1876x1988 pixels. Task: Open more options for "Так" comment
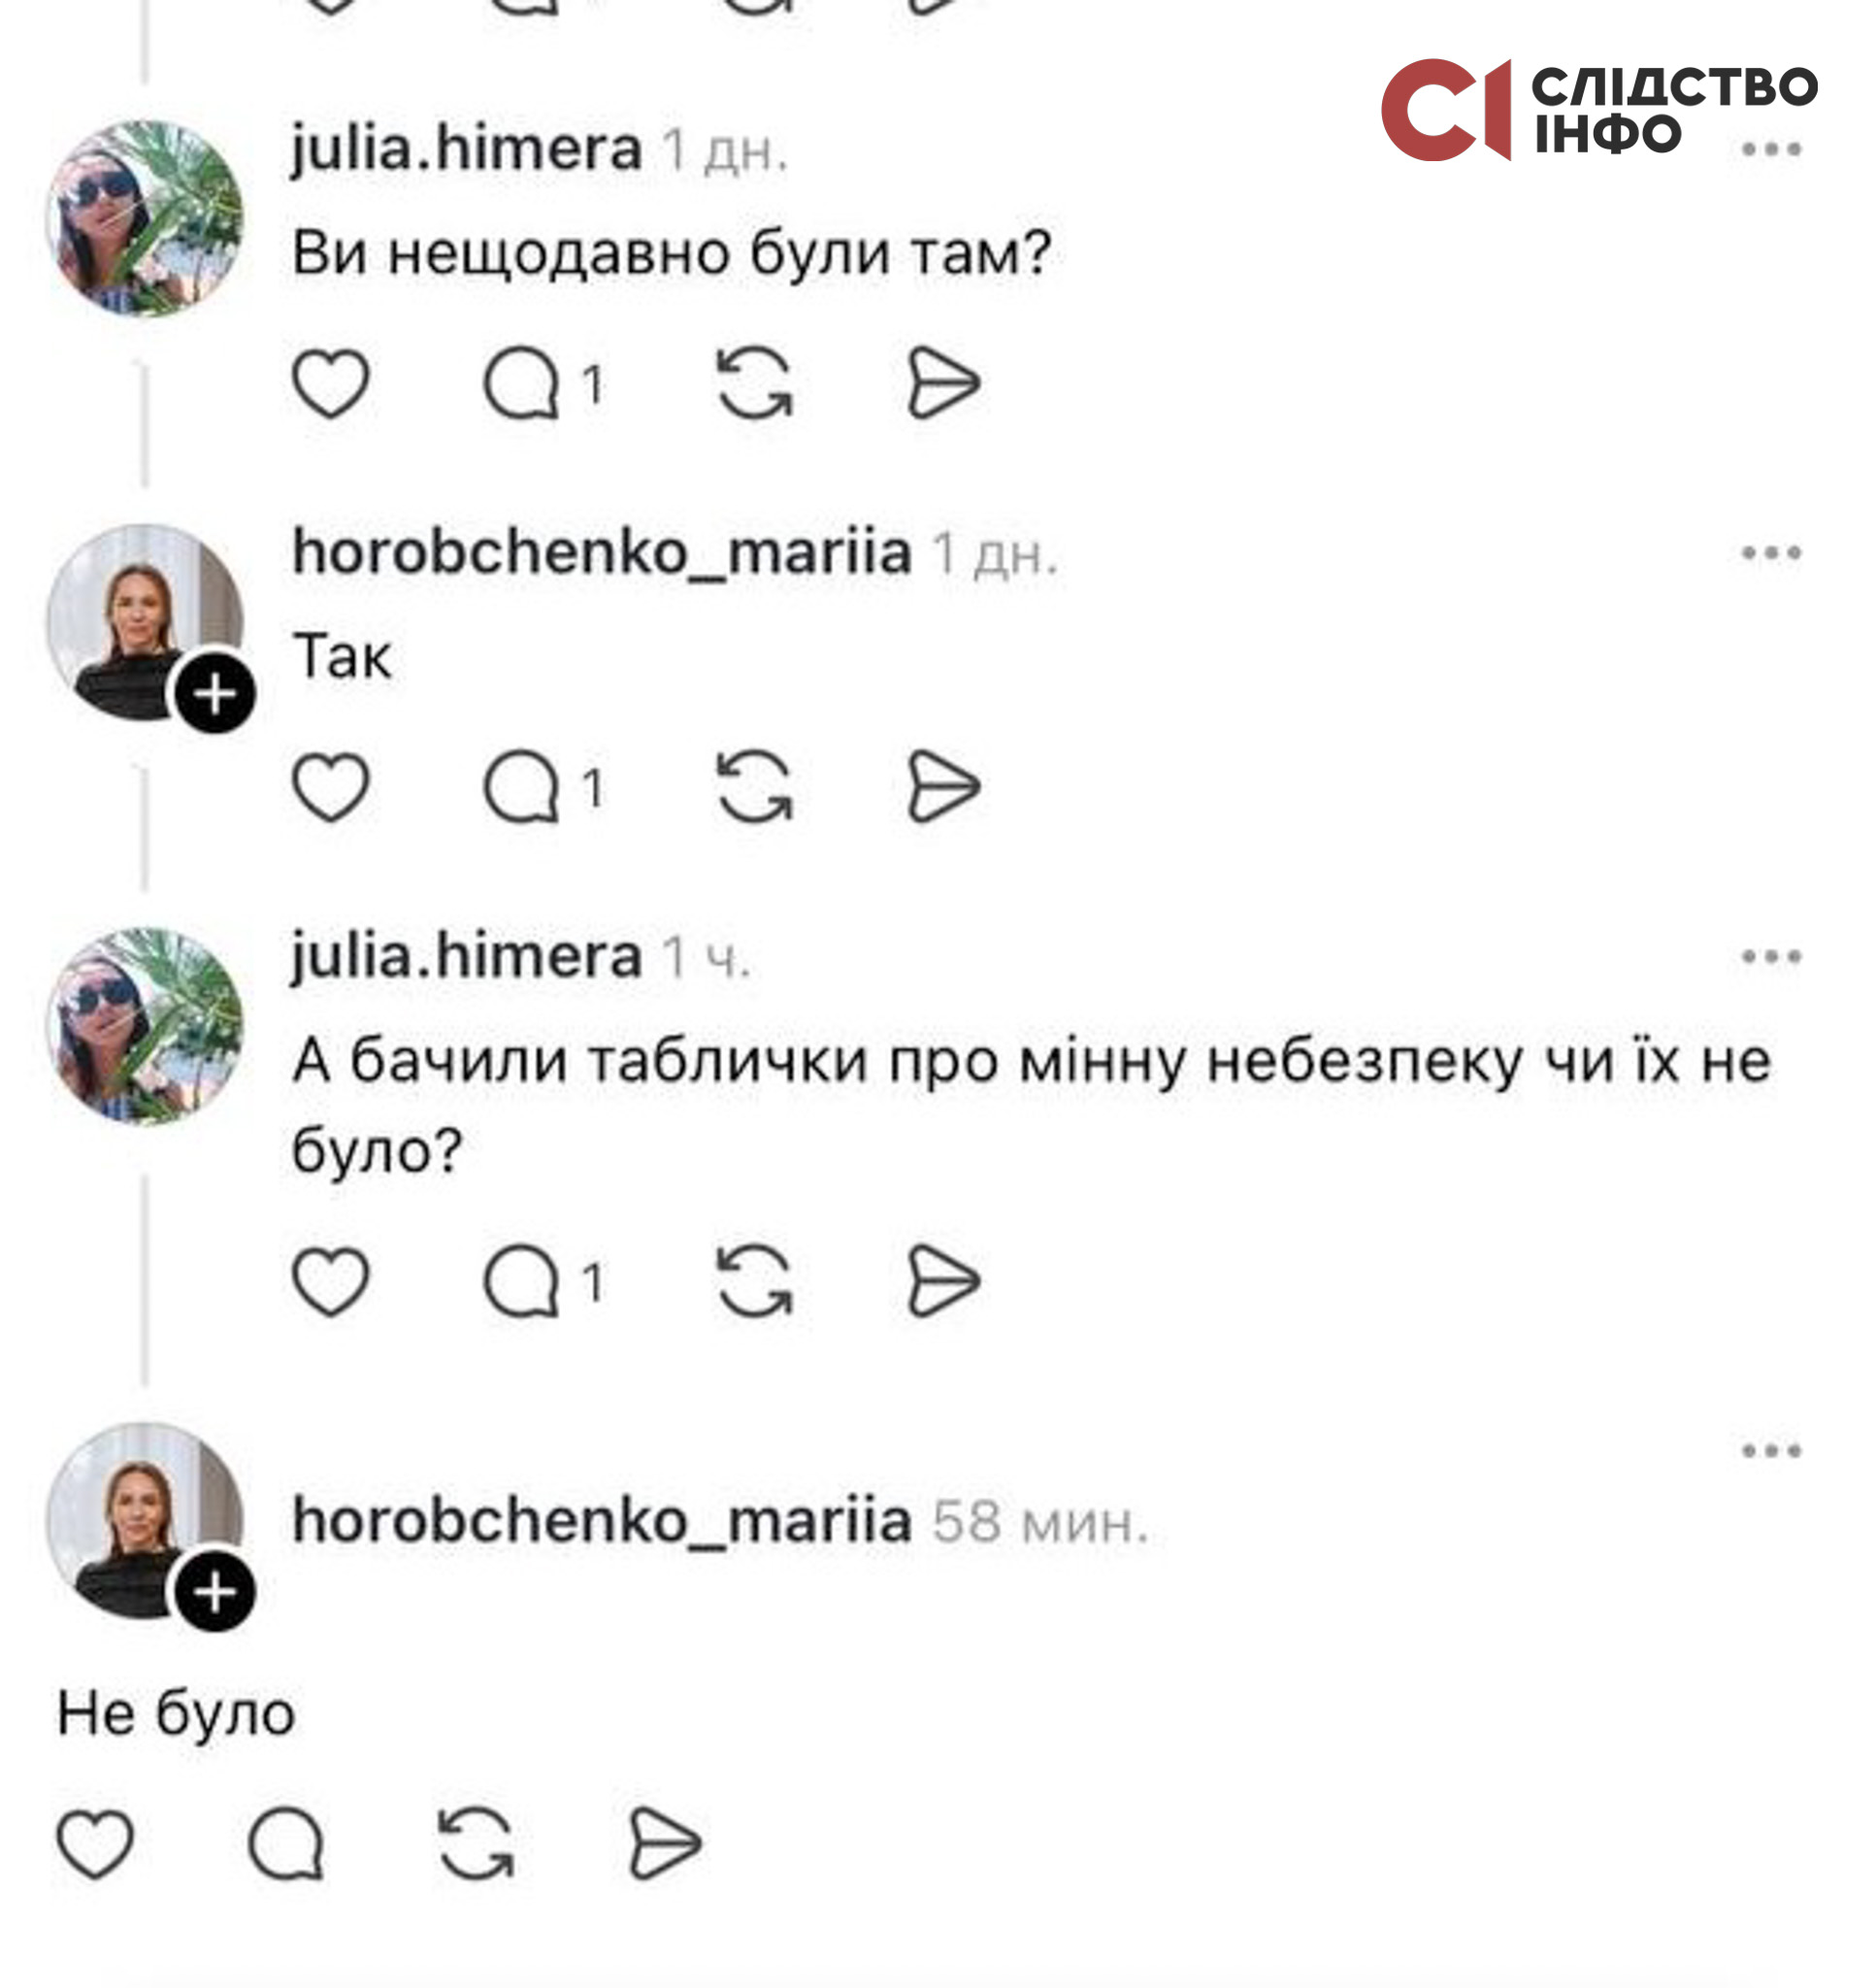pyautogui.click(x=1771, y=553)
